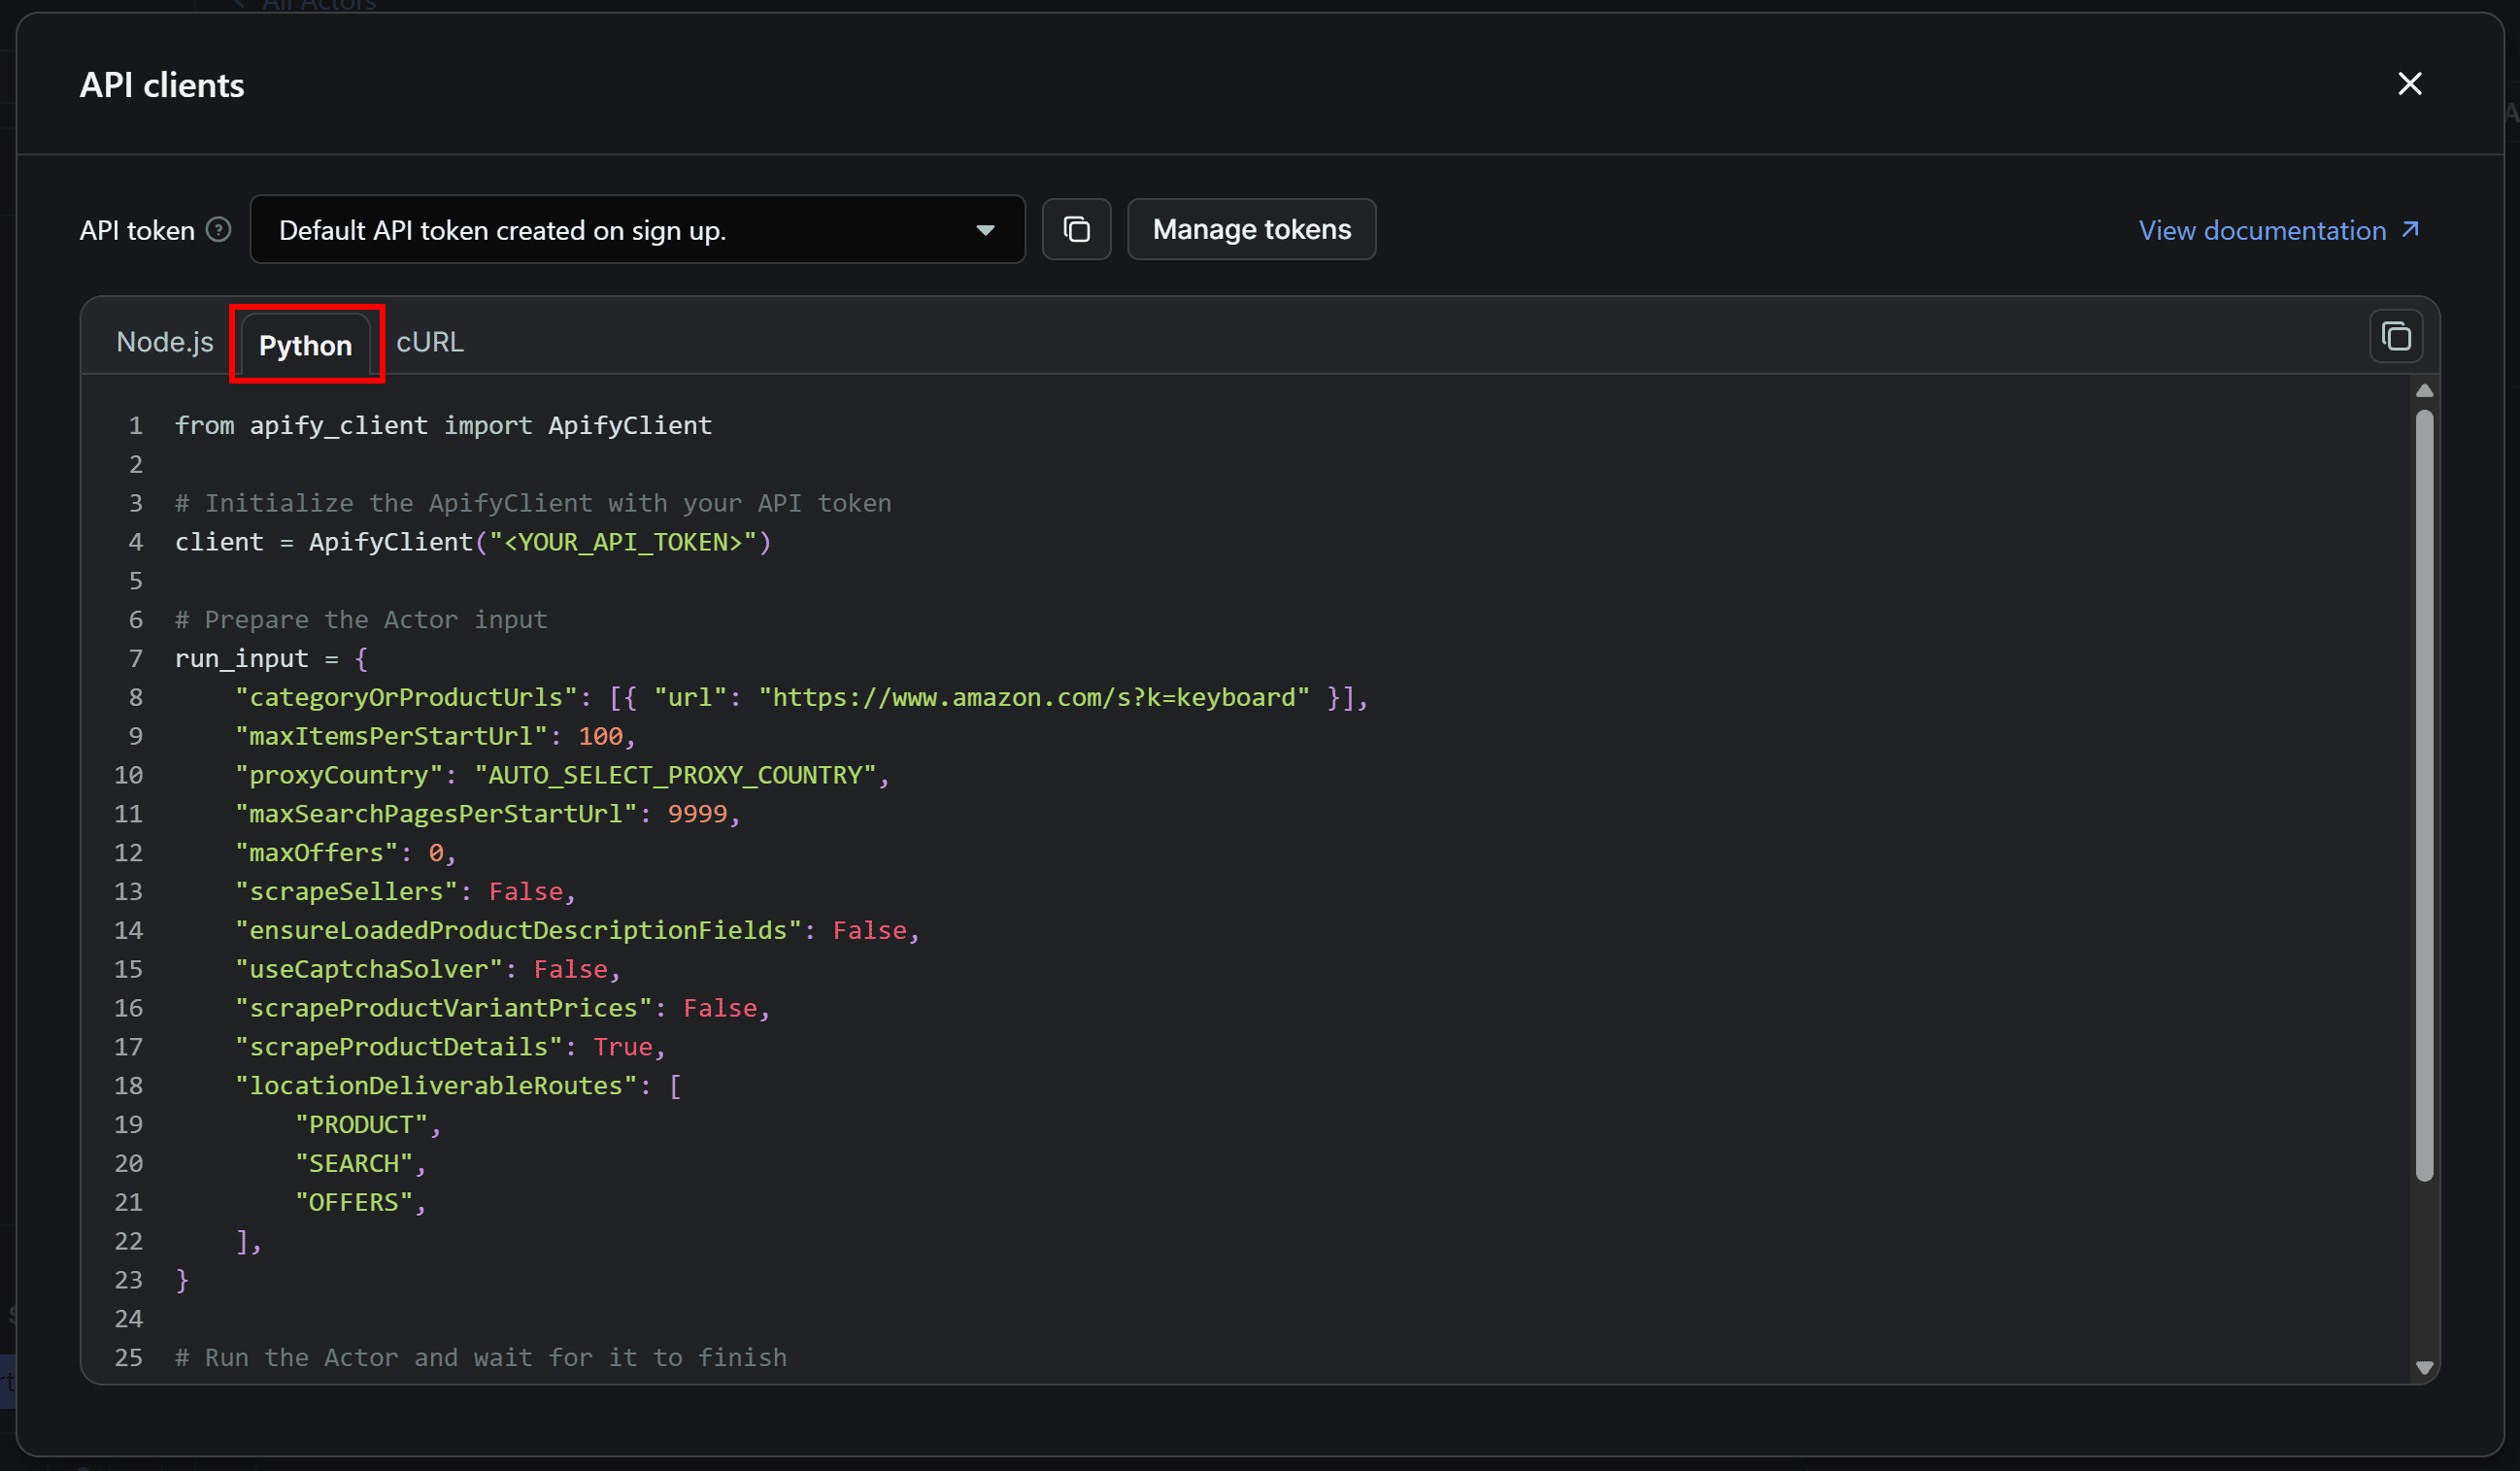This screenshot has height=1471, width=2520.
Task: Close the API clients dialog
Action: pos(2410,84)
